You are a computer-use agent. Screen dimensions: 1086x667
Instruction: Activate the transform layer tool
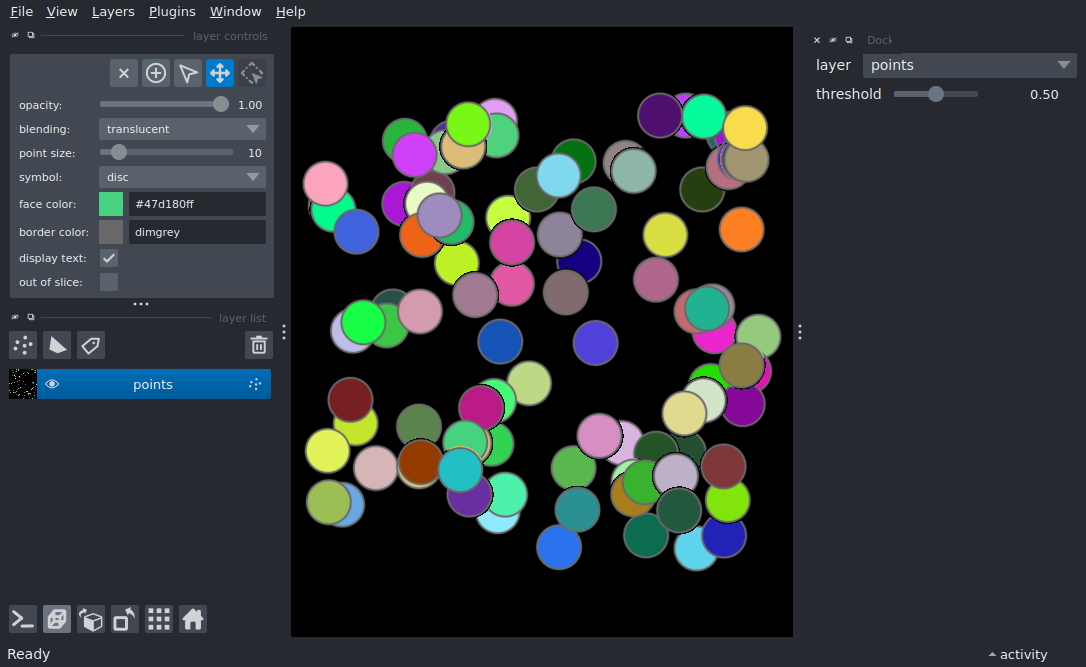click(x=252, y=73)
